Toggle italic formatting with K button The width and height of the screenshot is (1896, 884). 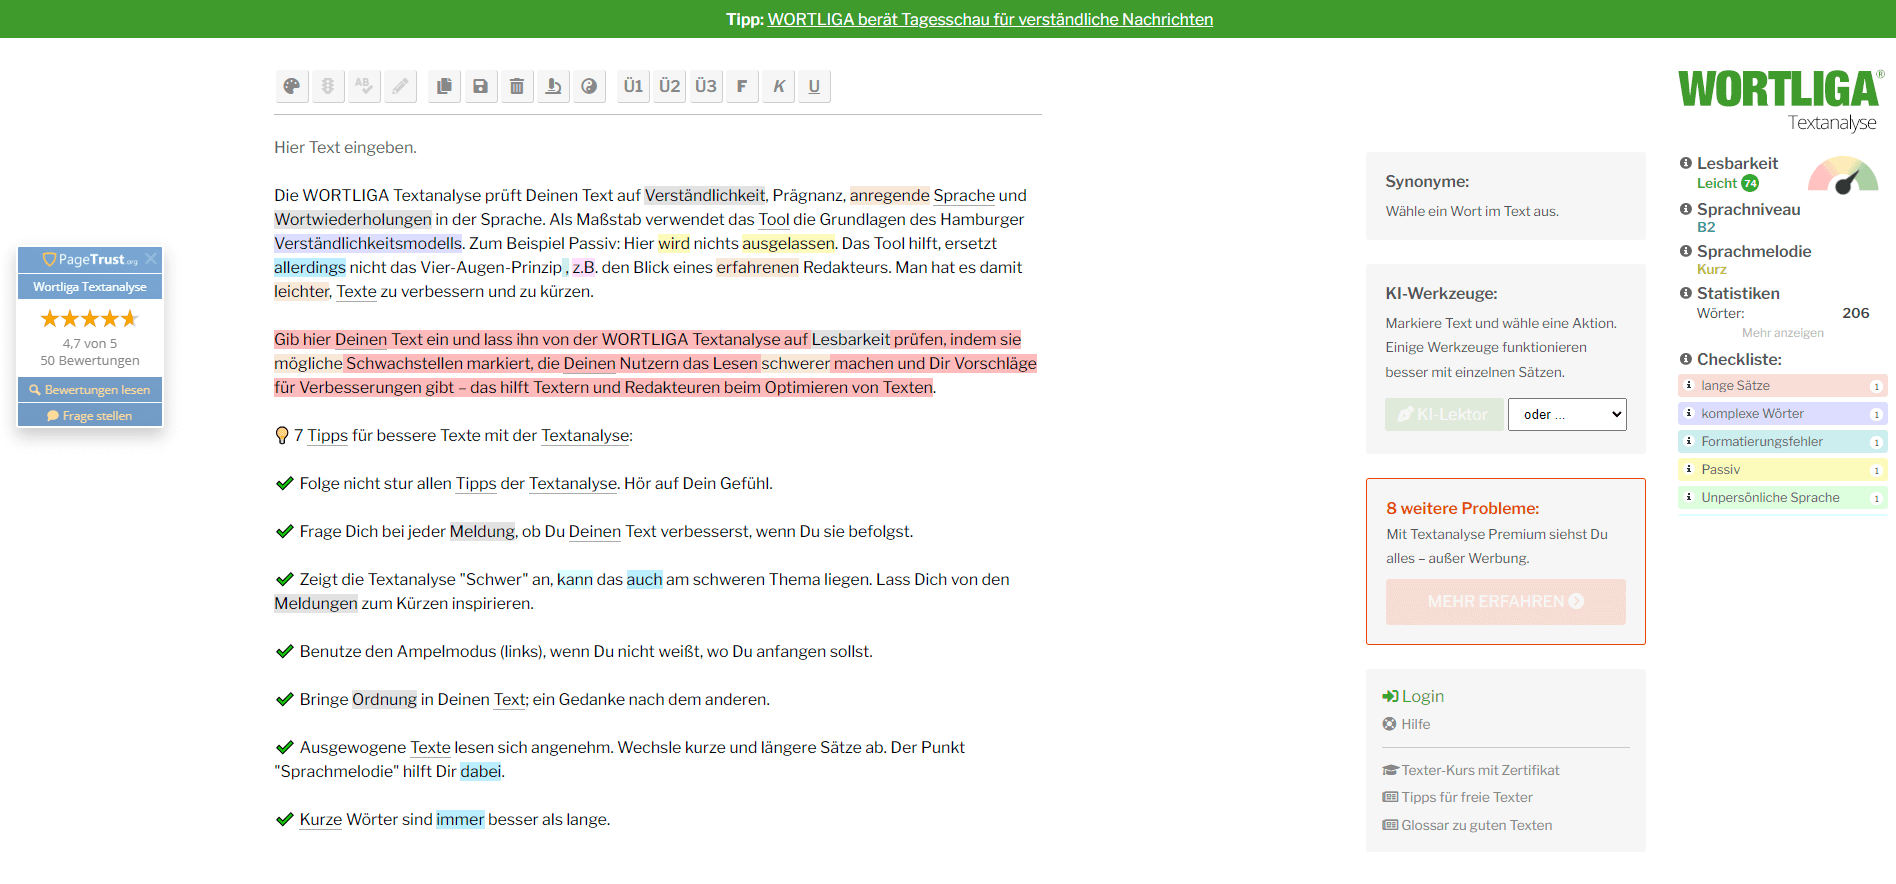[778, 86]
